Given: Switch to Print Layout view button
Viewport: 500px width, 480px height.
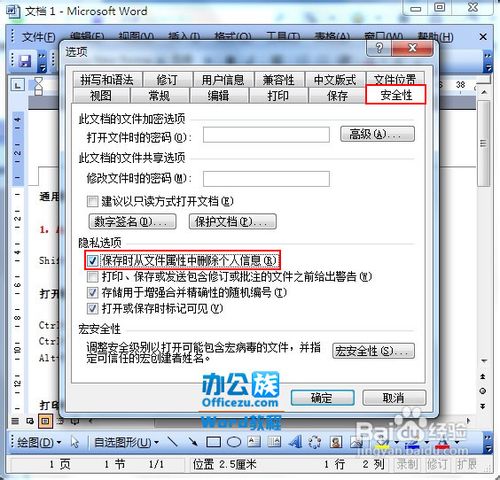Looking at the screenshot, I should (45, 421).
